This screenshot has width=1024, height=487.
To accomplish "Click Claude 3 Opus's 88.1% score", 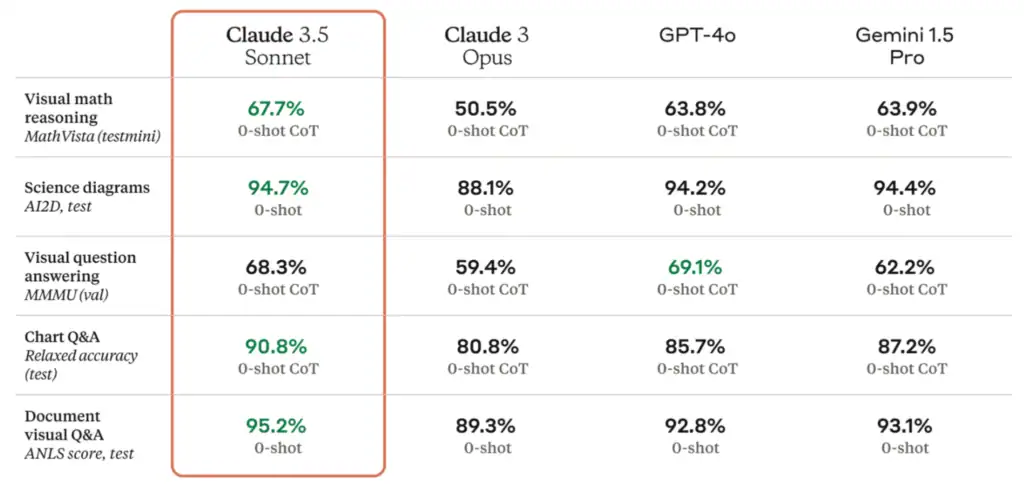I will click(487, 188).
